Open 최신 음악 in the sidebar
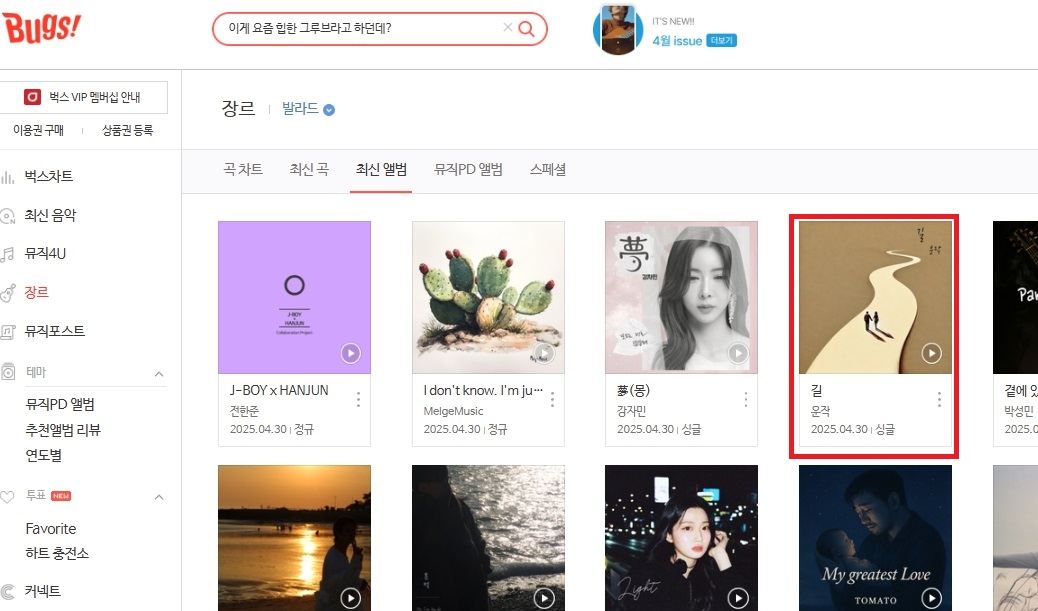This screenshot has height=611, width=1038. pyautogui.click(x=50, y=215)
